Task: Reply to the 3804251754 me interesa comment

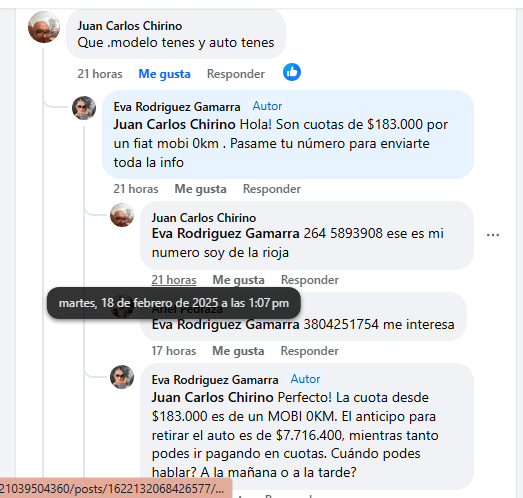Action: [x=310, y=351]
